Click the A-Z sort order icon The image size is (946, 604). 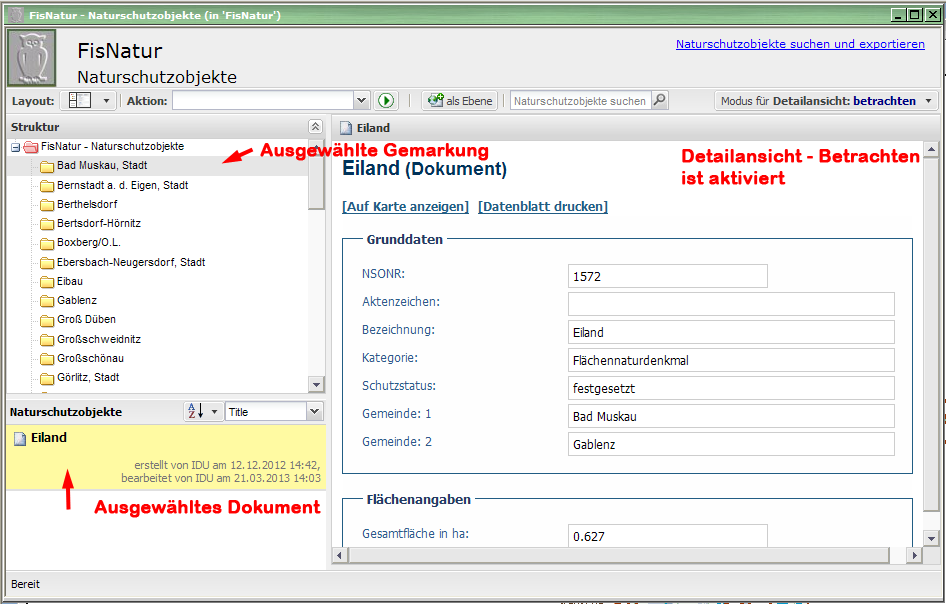click(x=197, y=412)
